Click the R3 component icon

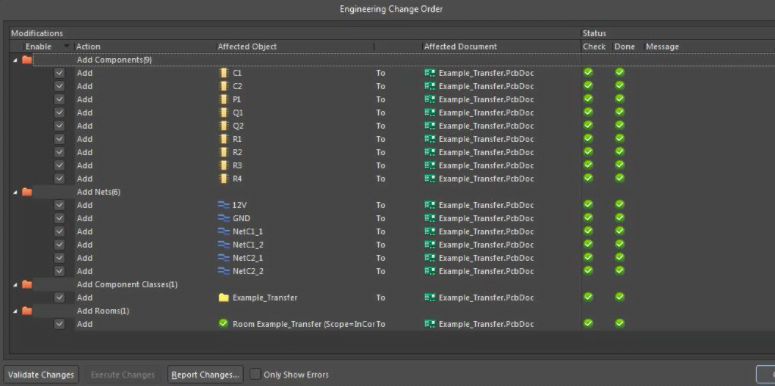(x=224, y=165)
